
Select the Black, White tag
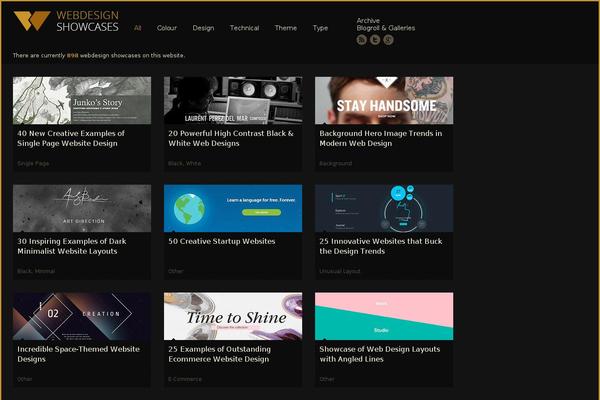coord(184,163)
